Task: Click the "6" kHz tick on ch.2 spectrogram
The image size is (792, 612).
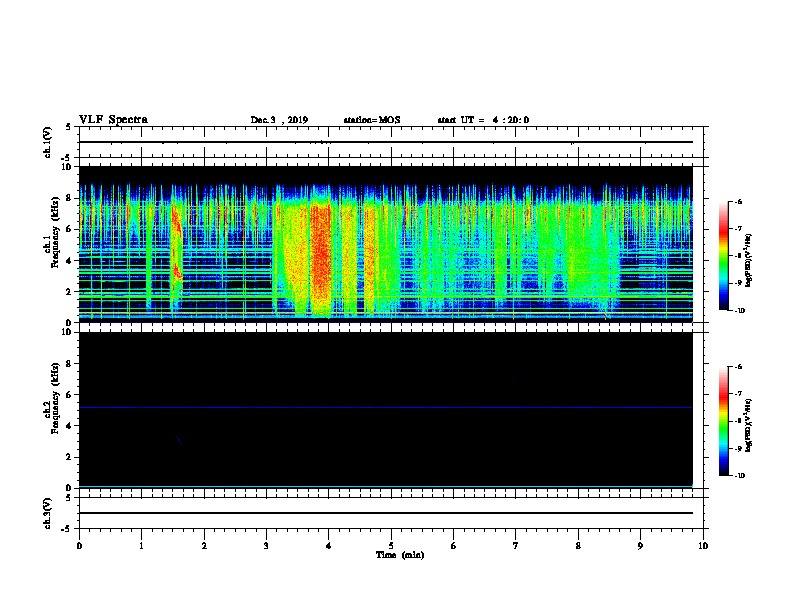Action: [69, 394]
